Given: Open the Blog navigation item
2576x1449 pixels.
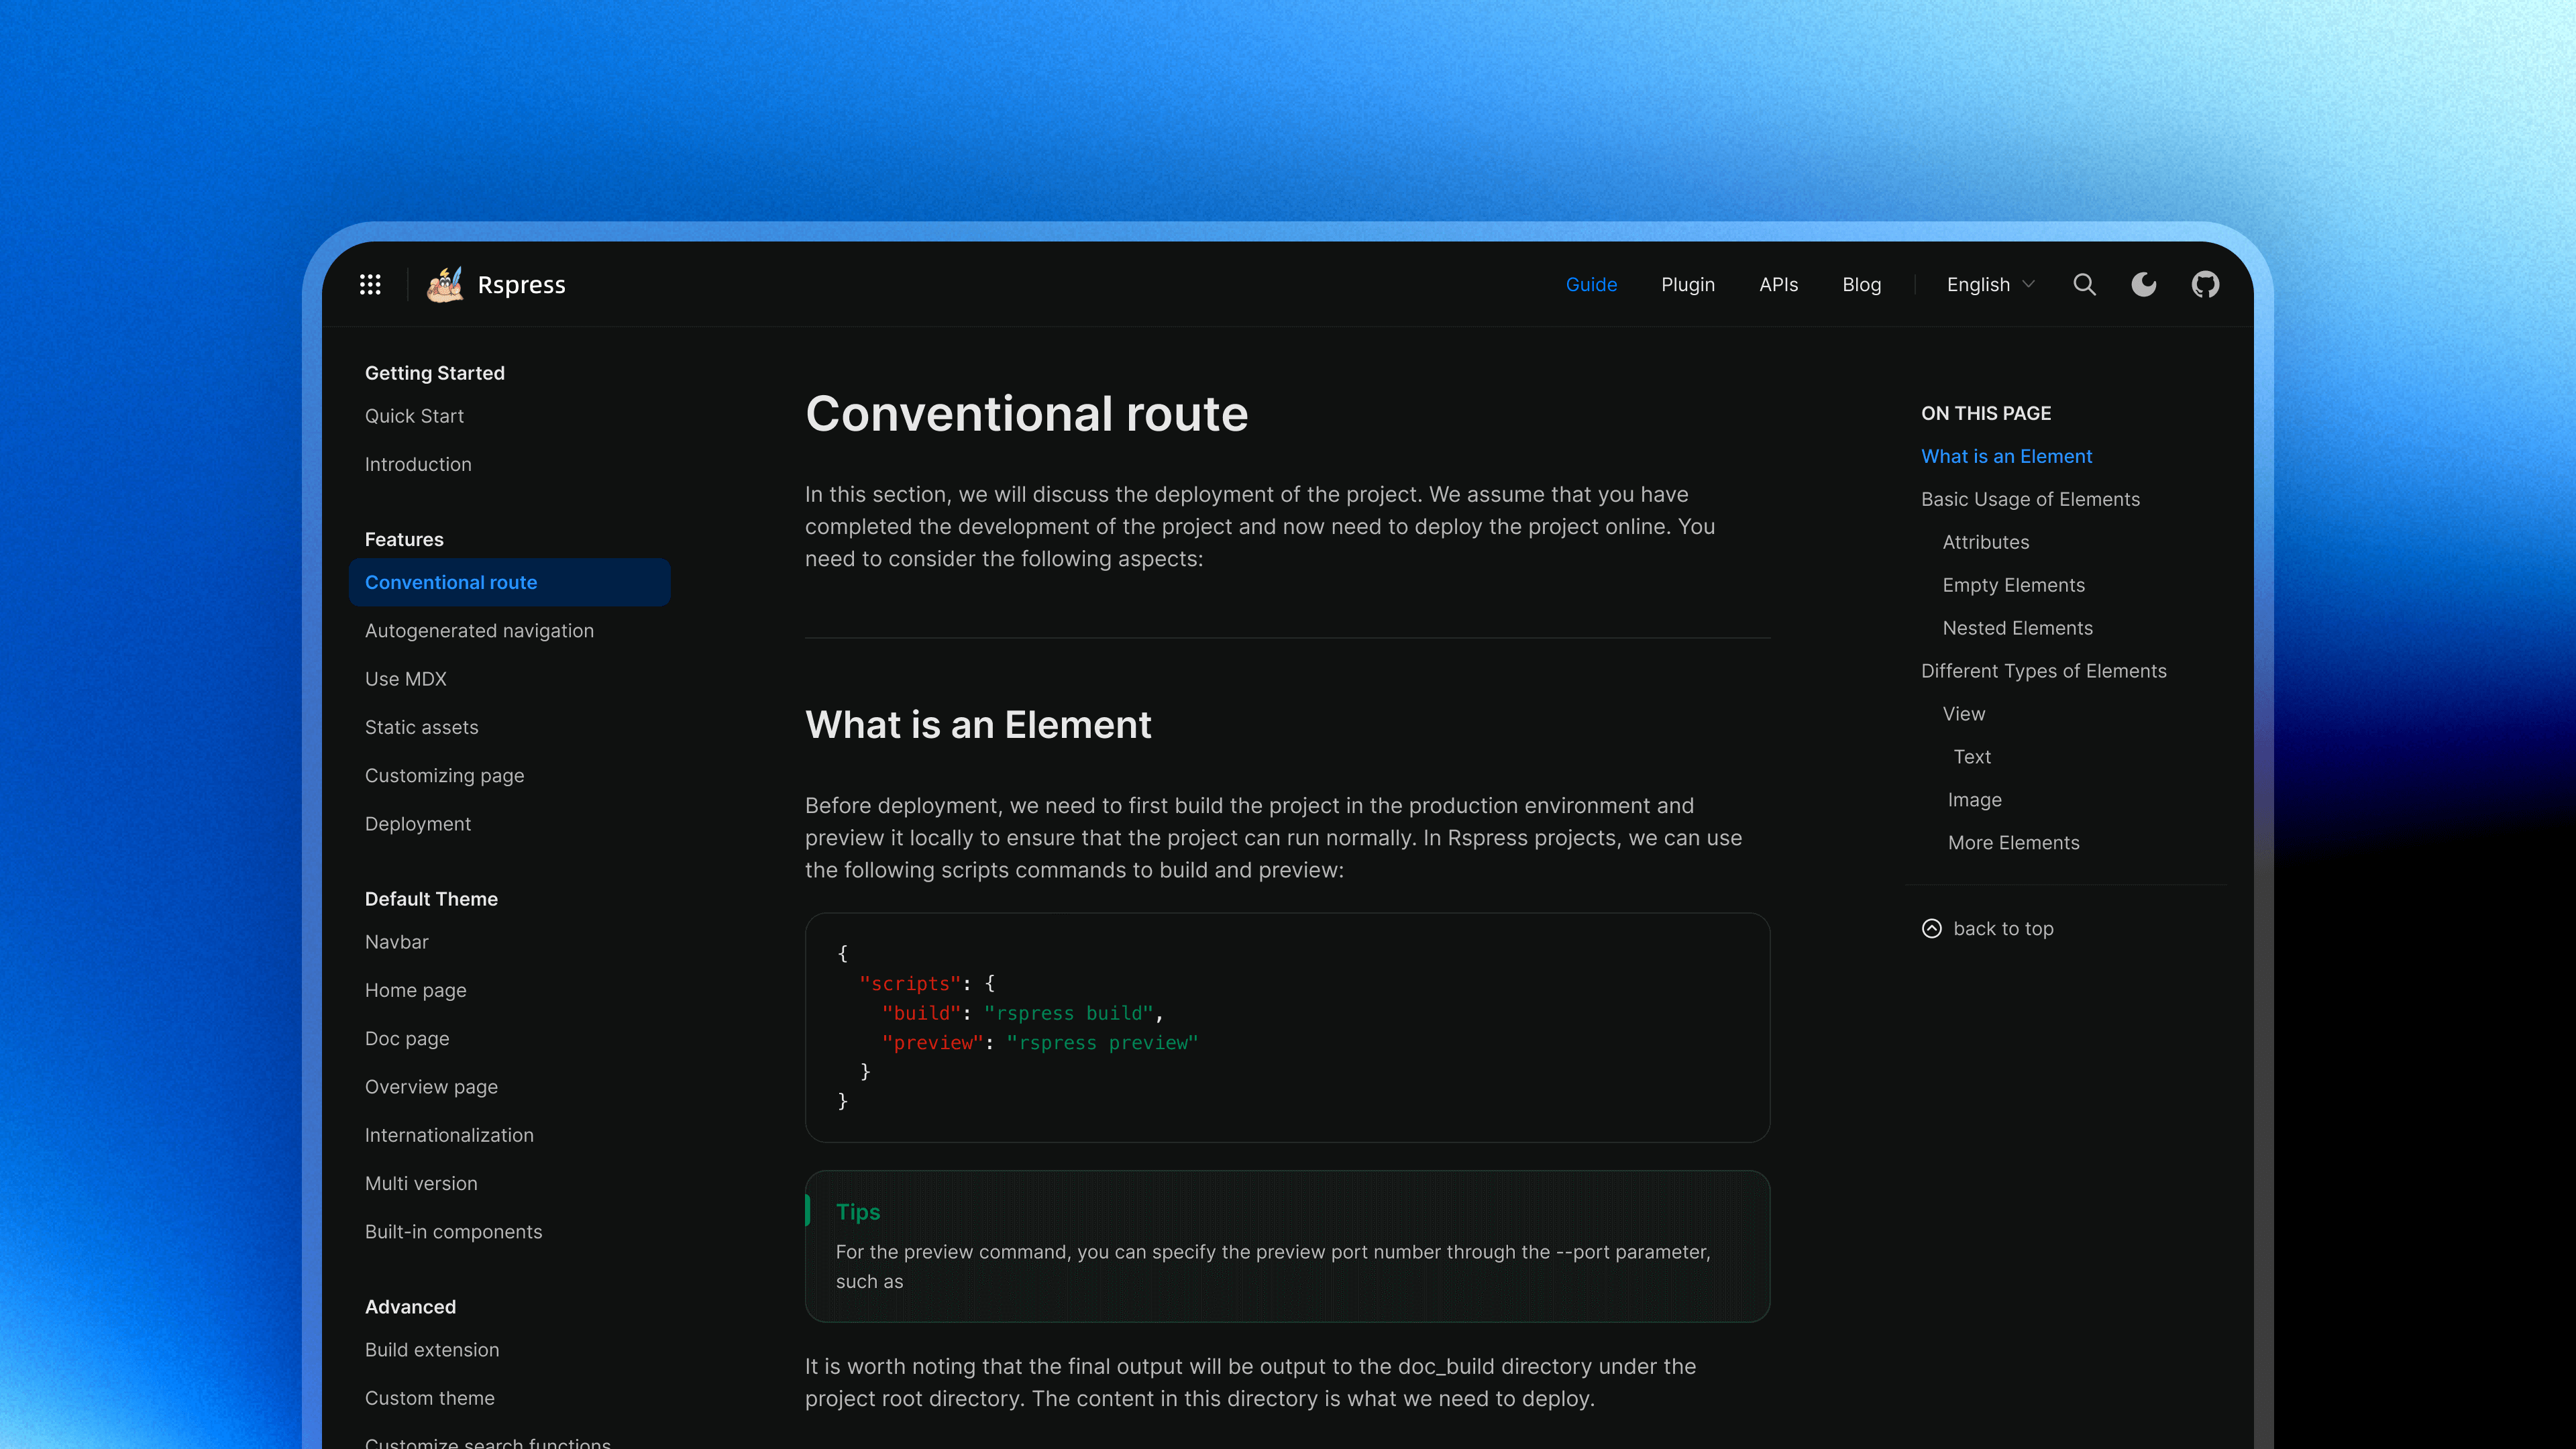Looking at the screenshot, I should point(1861,284).
